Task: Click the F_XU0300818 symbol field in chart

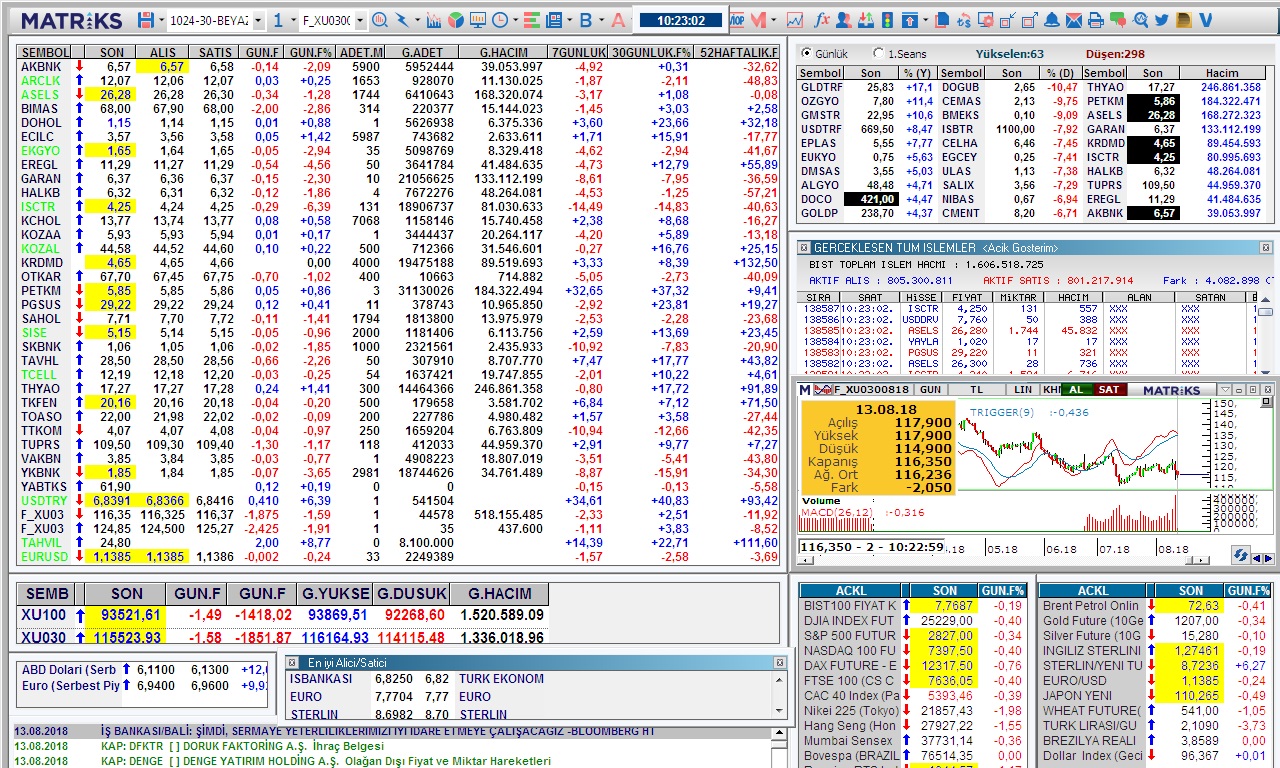Action: click(x=875, y=390)
